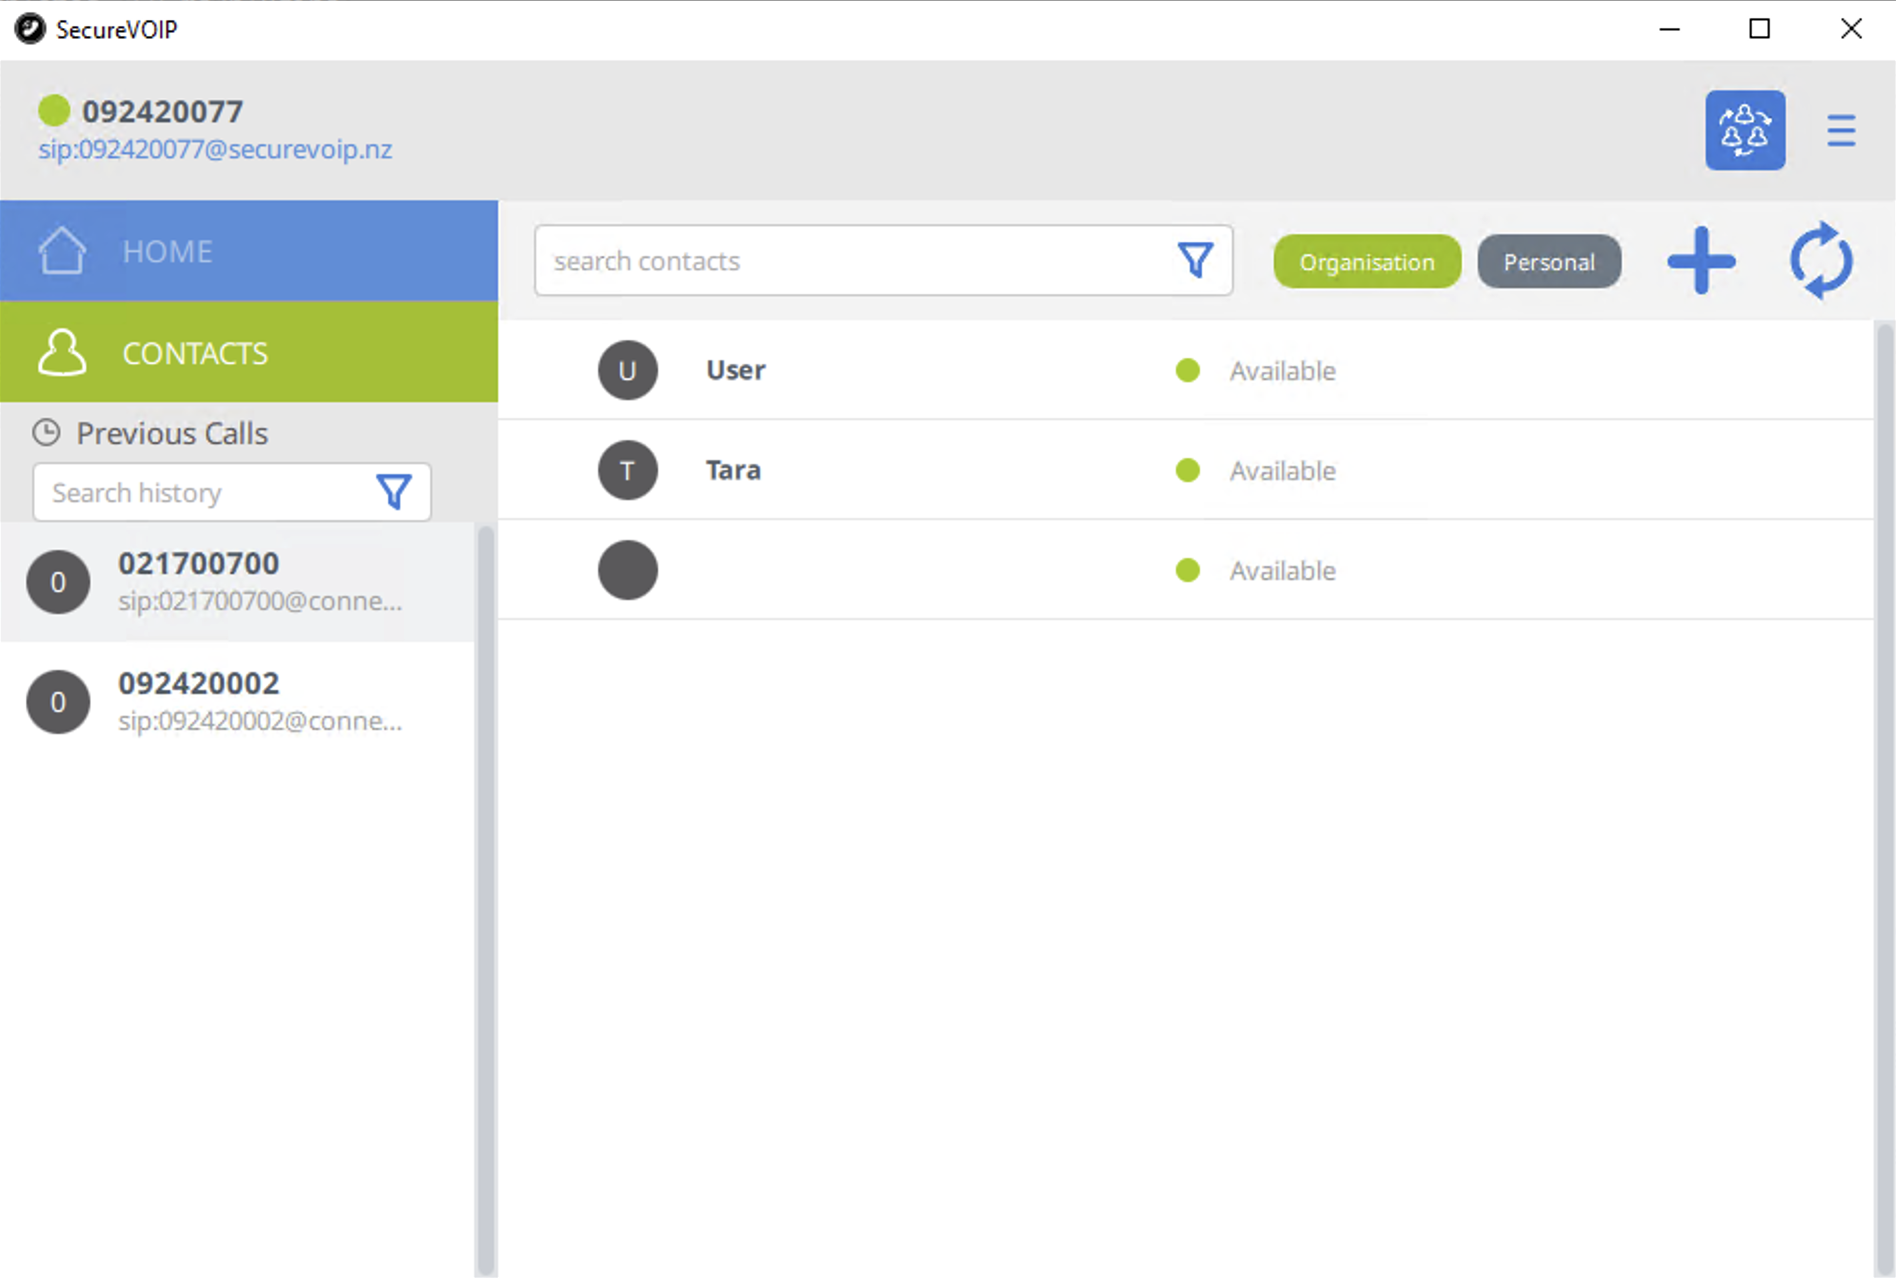
Task: Open the conference group icon button
Action: coord(1745,130)
